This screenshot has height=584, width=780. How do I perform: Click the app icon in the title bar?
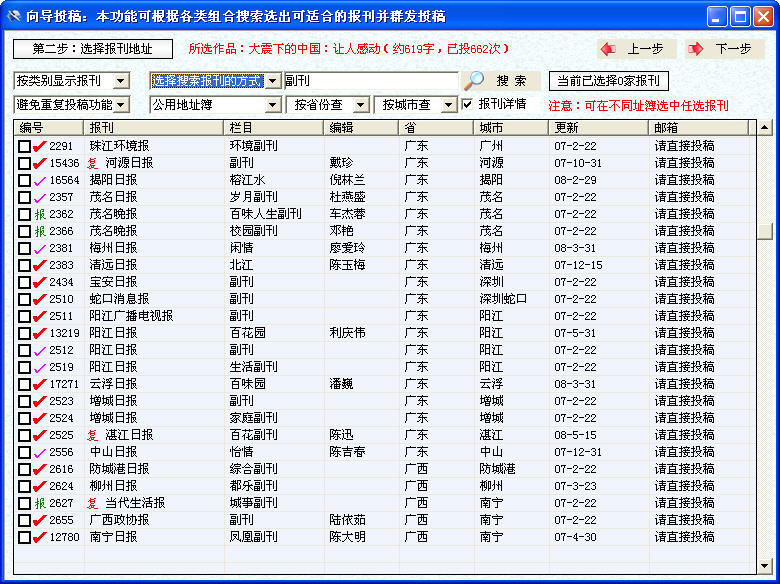pos(13,16)
